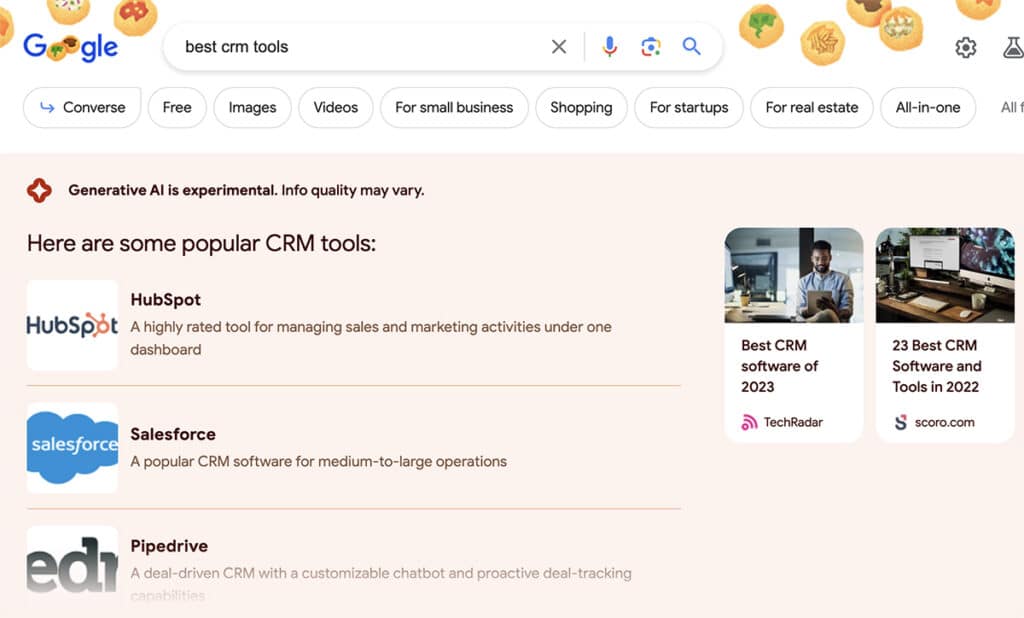Switch to Images results
Viewport: 1024px width, 618px height.
[252, 107]
